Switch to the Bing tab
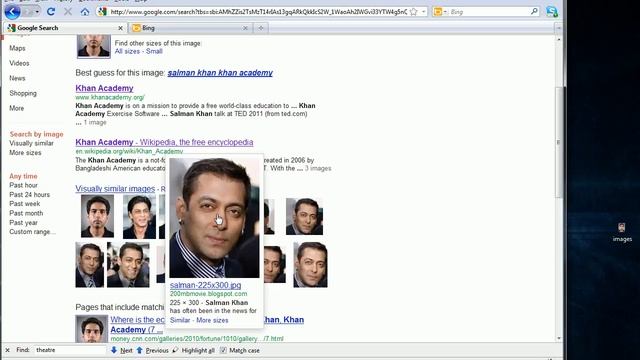 click(189, 28)
